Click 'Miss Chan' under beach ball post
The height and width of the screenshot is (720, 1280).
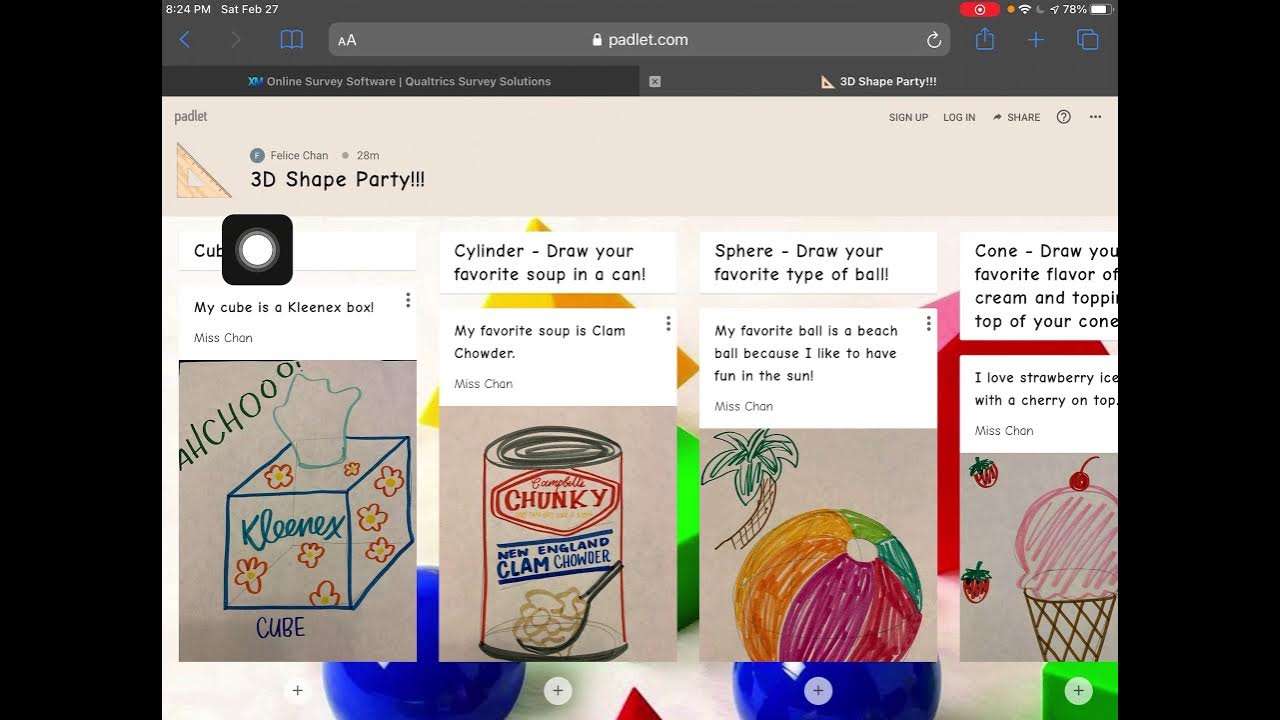point(743,407)
